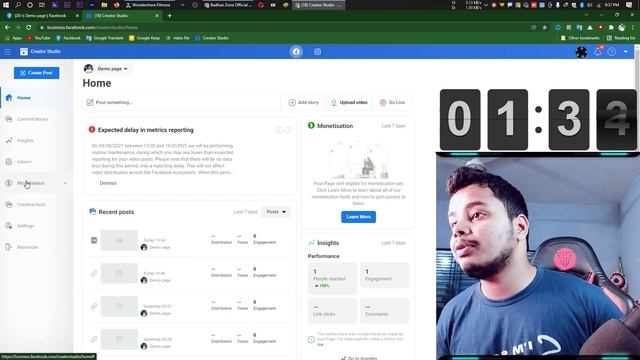The image size is (640, 360).
Task: Open the YouTube bookmark
Action: 39,38
